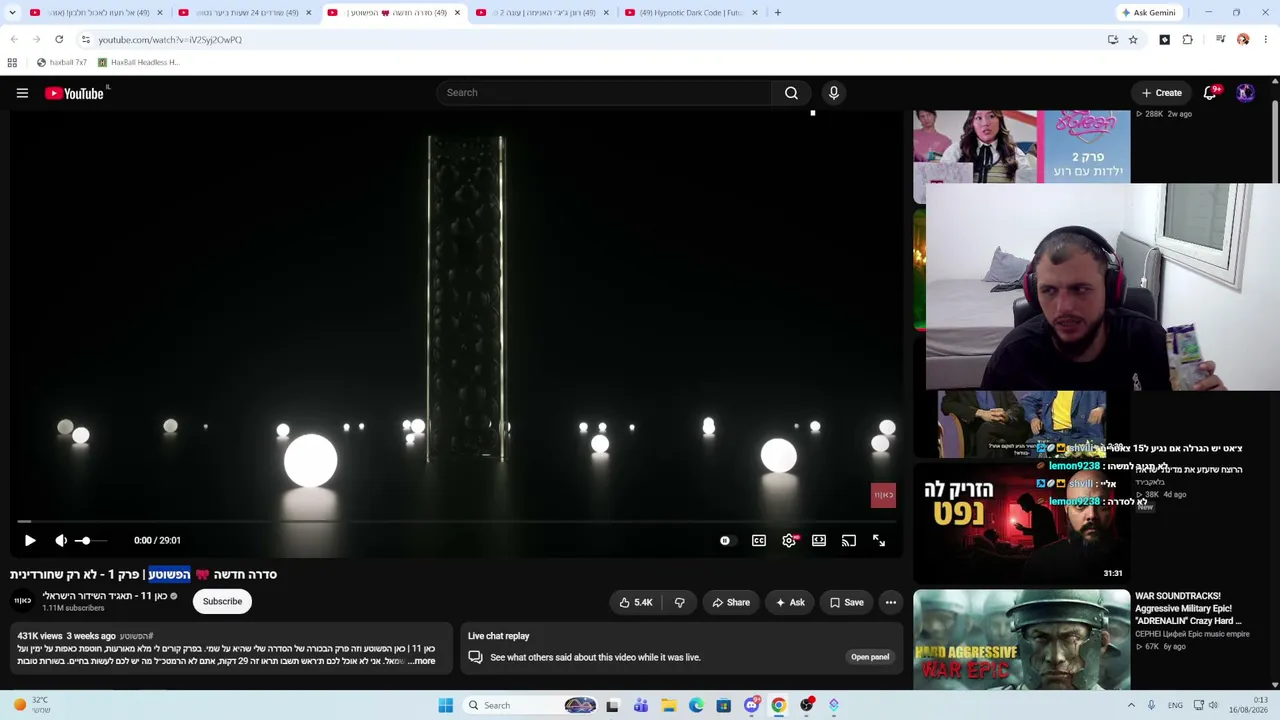This screenshot has width=1280, height=720.
Task: Open the live chat replay panel
Action: [x=870, y=657]
